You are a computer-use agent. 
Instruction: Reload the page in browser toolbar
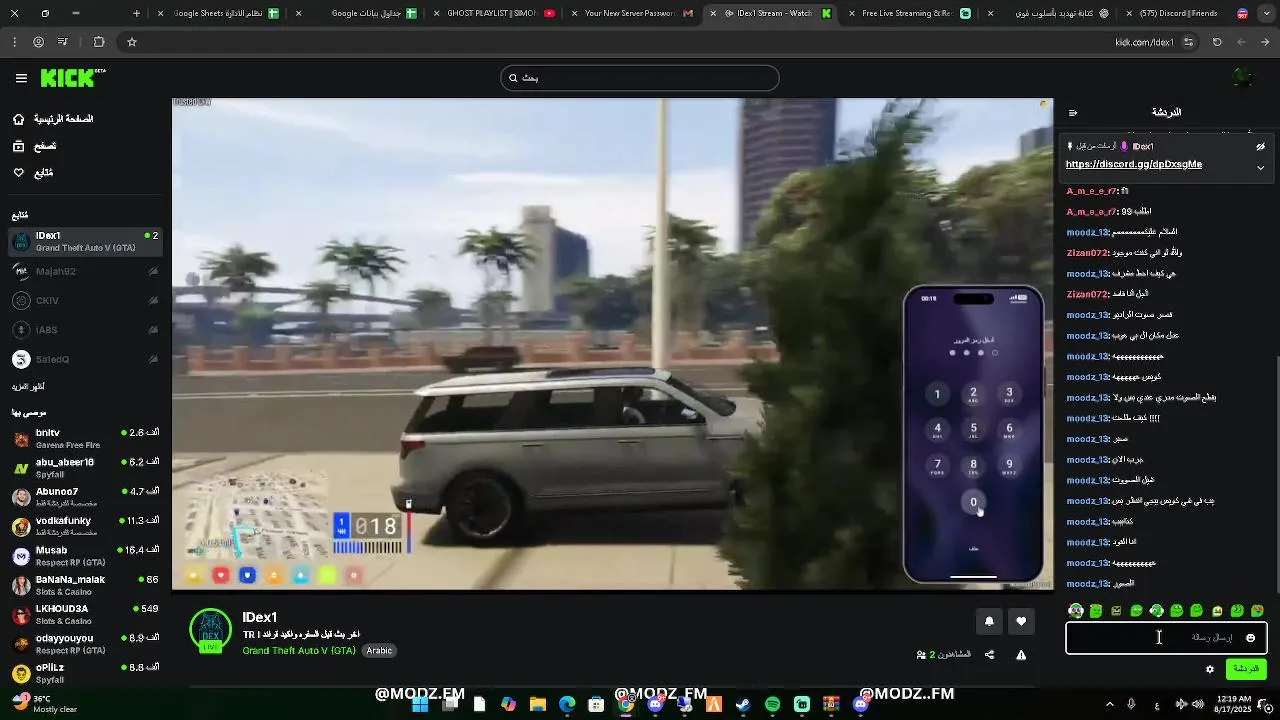(x=1217, y=42)
